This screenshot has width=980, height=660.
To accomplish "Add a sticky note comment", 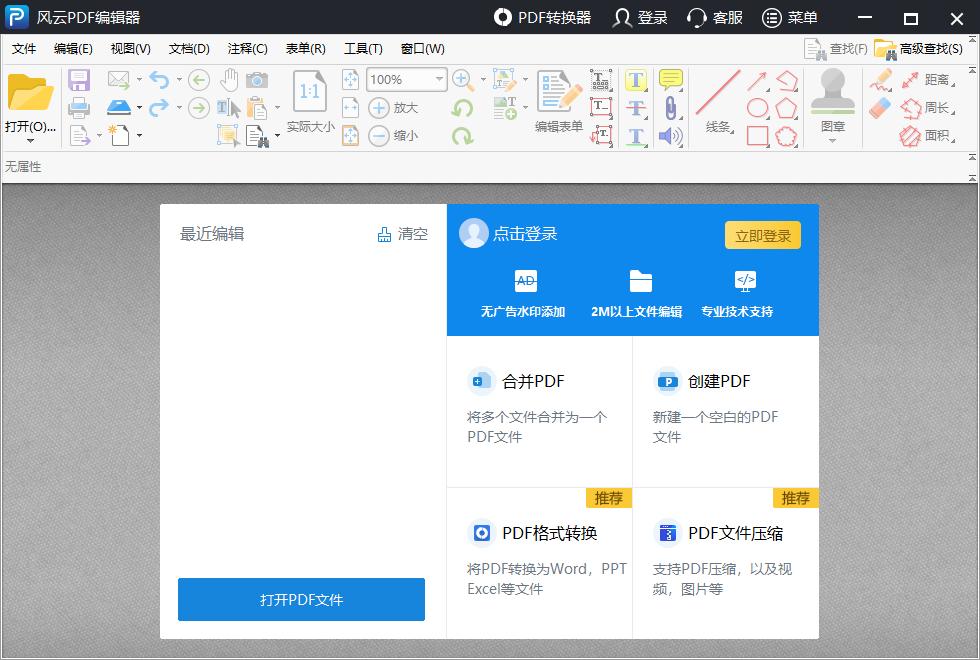I will pyautogui.click(x=670, y=77).
